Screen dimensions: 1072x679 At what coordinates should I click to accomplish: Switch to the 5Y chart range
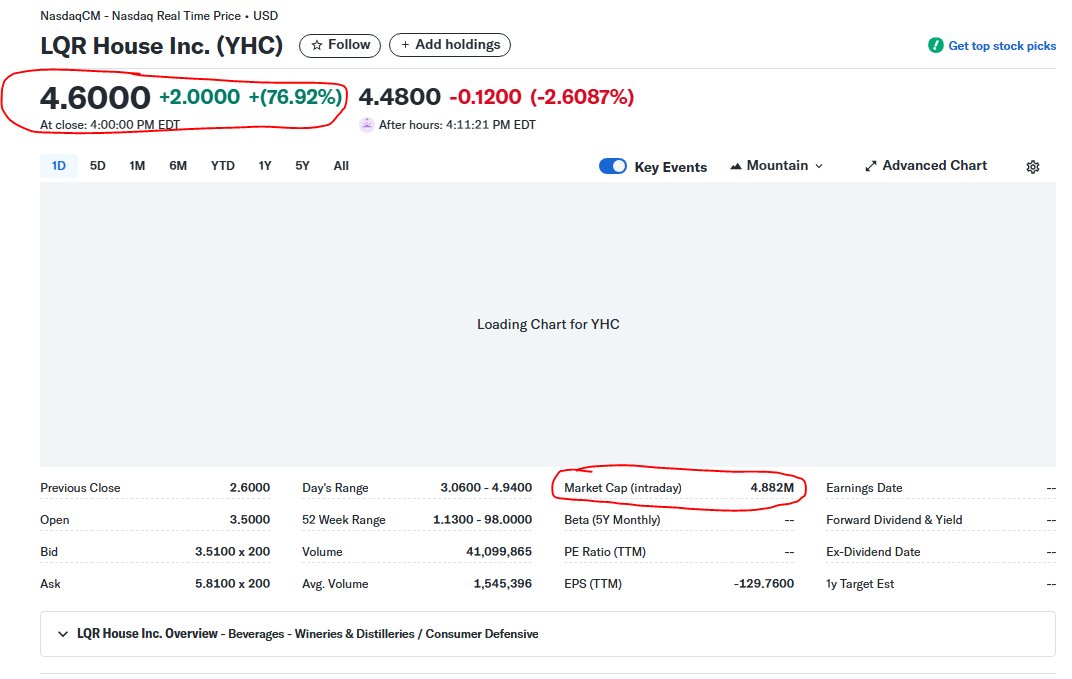pos(302,165)
